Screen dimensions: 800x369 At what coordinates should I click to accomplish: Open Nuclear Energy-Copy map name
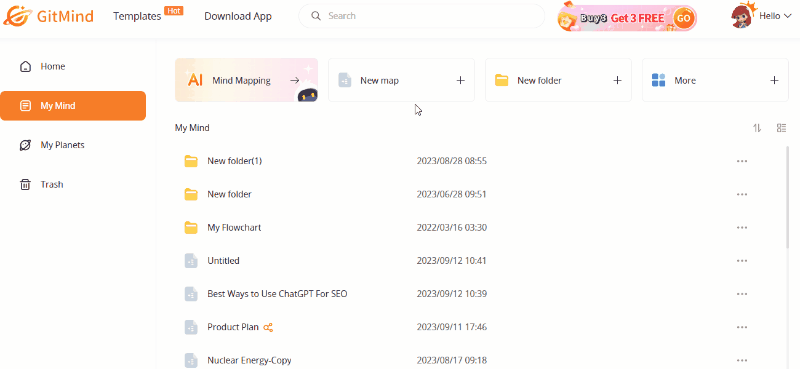tap(249, 360)
